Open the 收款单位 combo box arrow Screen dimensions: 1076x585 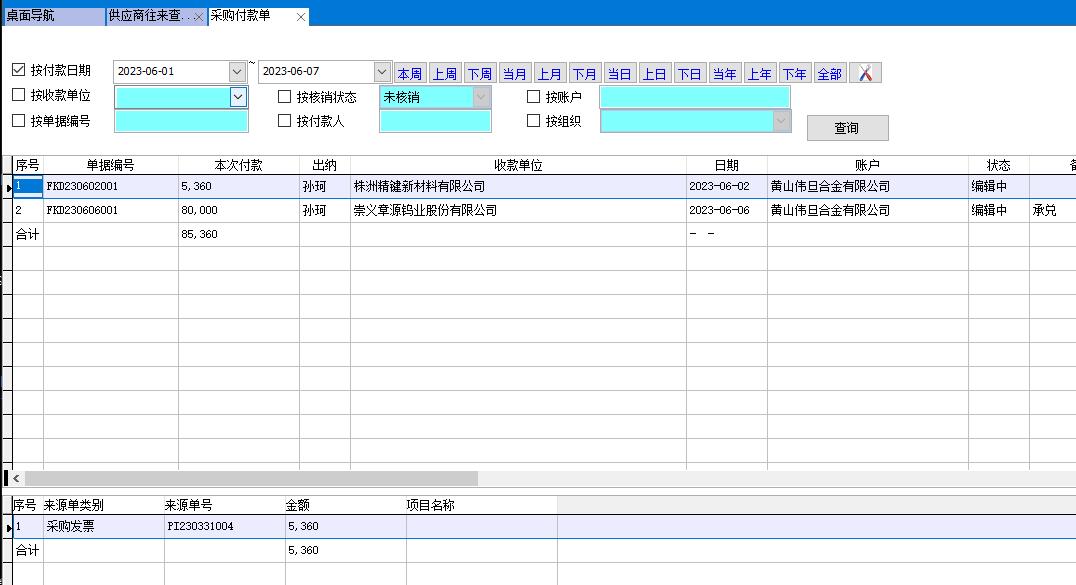coord(238,97)
